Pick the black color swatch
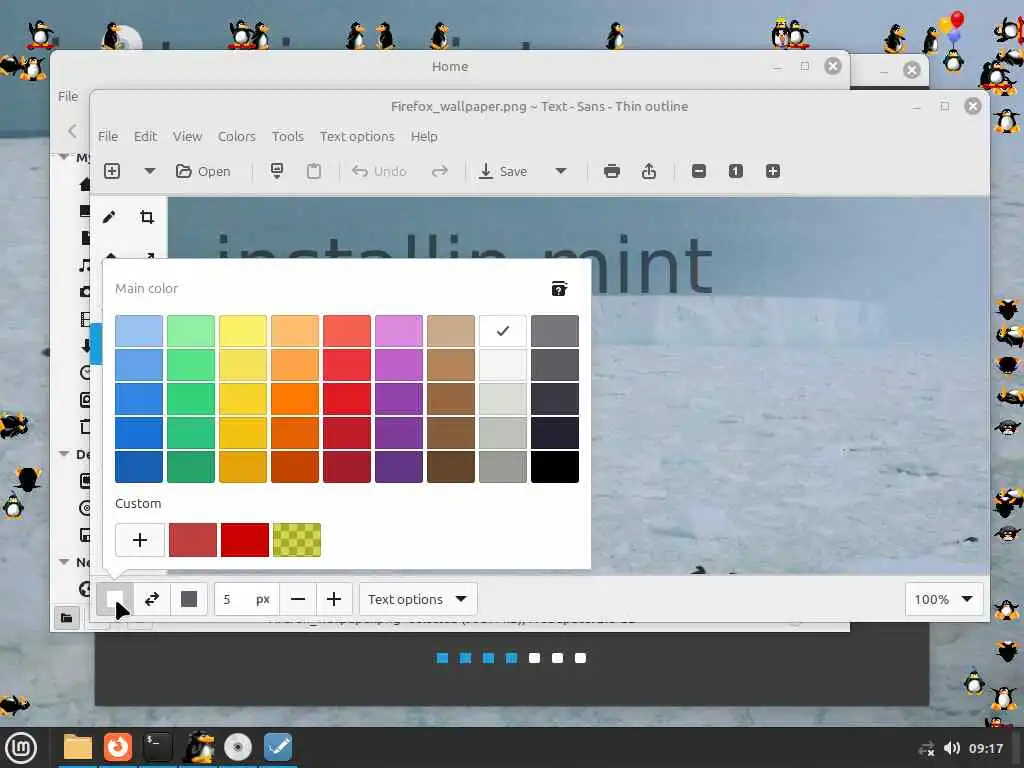 pos(554,466)
